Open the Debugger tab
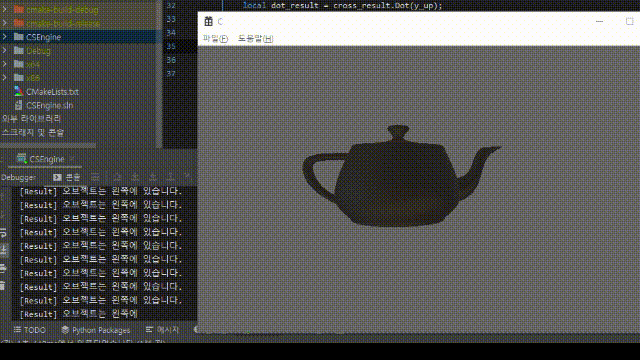Viewport: 640px width, 360px height. [18, 178]
